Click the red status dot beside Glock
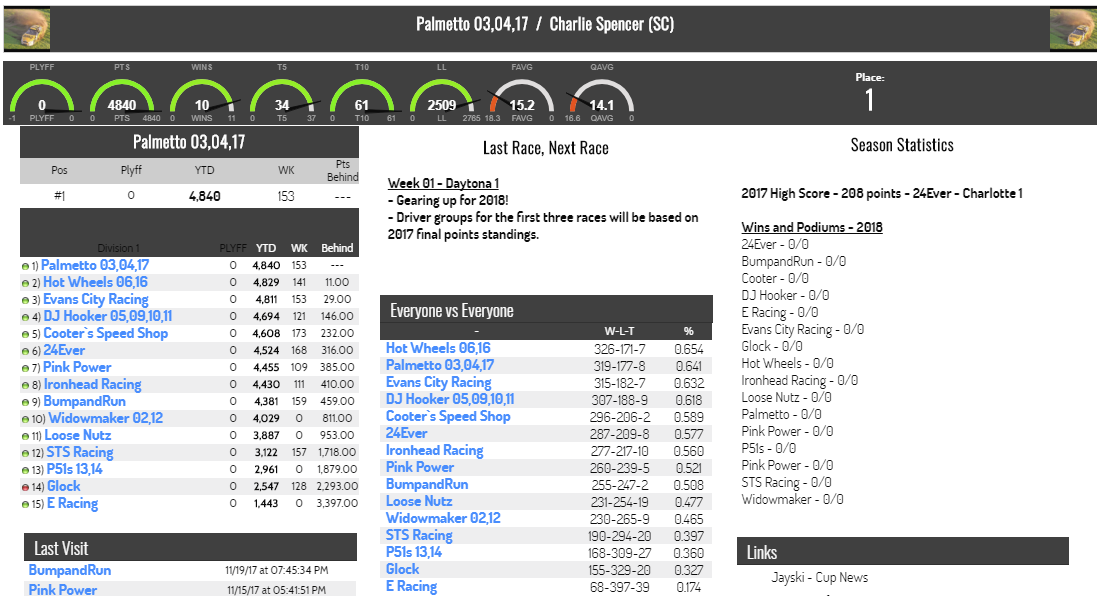The image size is (1106, 596). (26, 487)
